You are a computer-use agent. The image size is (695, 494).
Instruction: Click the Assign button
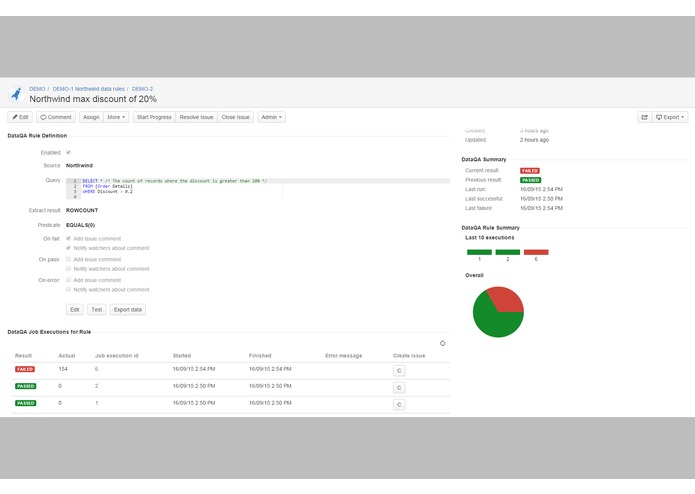pyautogui.click(x=91, y=117)
